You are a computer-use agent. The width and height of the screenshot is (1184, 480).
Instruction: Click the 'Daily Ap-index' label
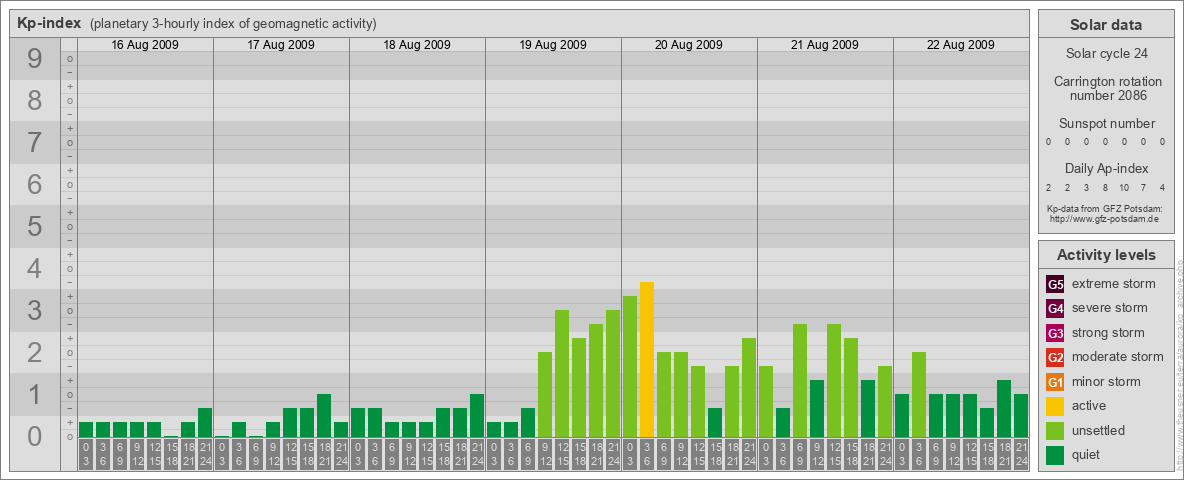(1107, 168)
